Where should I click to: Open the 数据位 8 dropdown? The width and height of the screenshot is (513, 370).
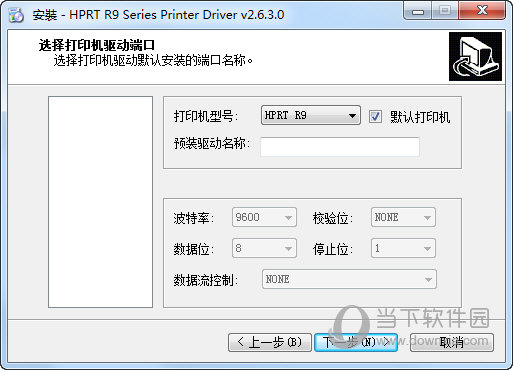[x=264, y=248]
